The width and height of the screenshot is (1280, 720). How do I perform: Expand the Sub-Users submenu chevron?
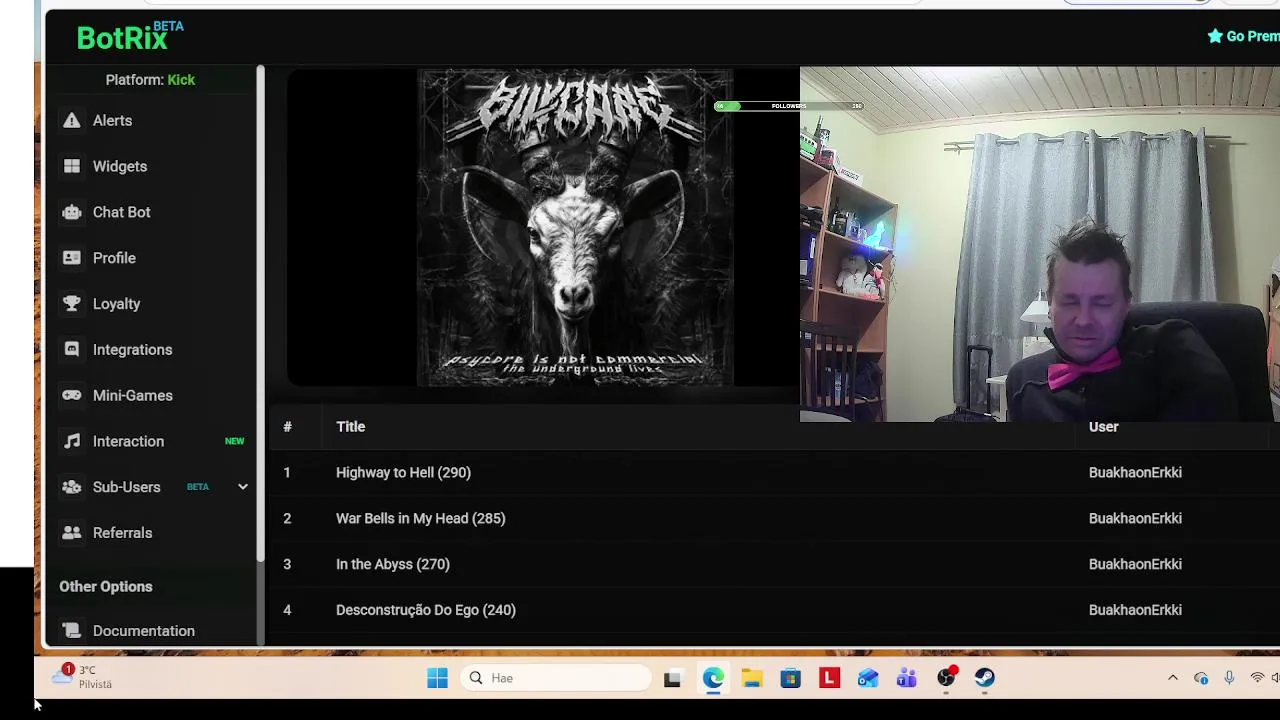pyautogui.click(x=242, y=487)
